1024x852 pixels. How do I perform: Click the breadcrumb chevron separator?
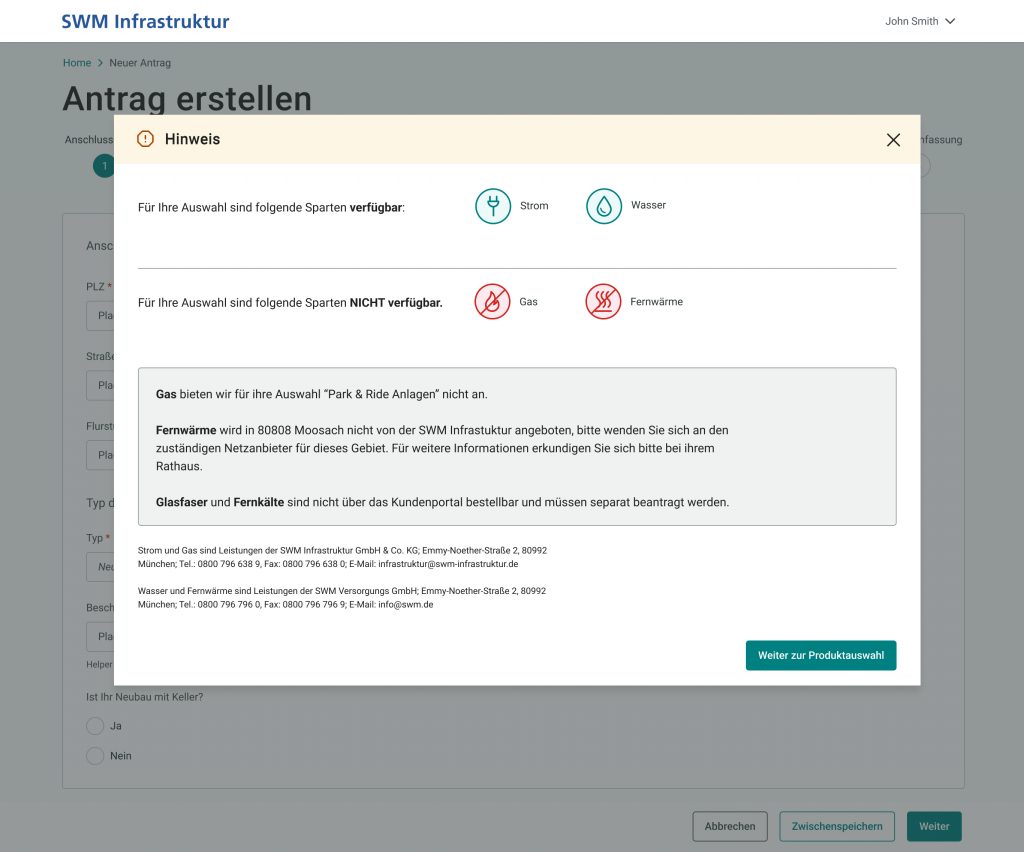(100, 63)
